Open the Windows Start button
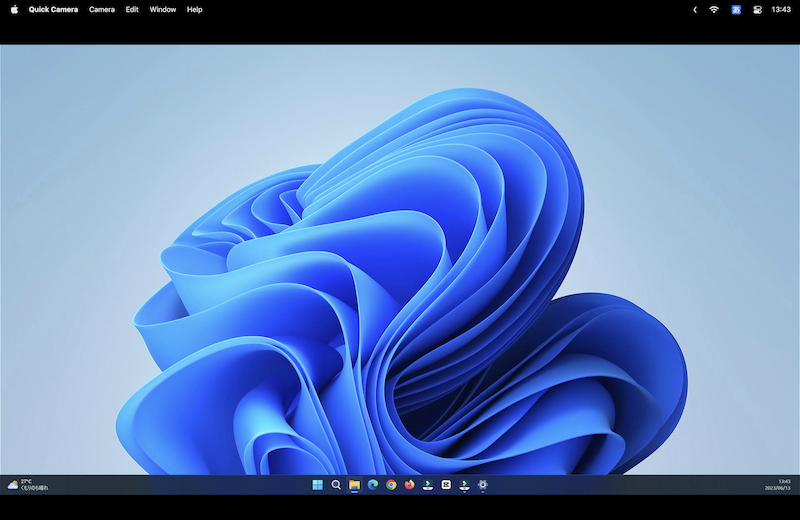Image resolution: width=800 pixels, height=520 pixels. [317, 484]
